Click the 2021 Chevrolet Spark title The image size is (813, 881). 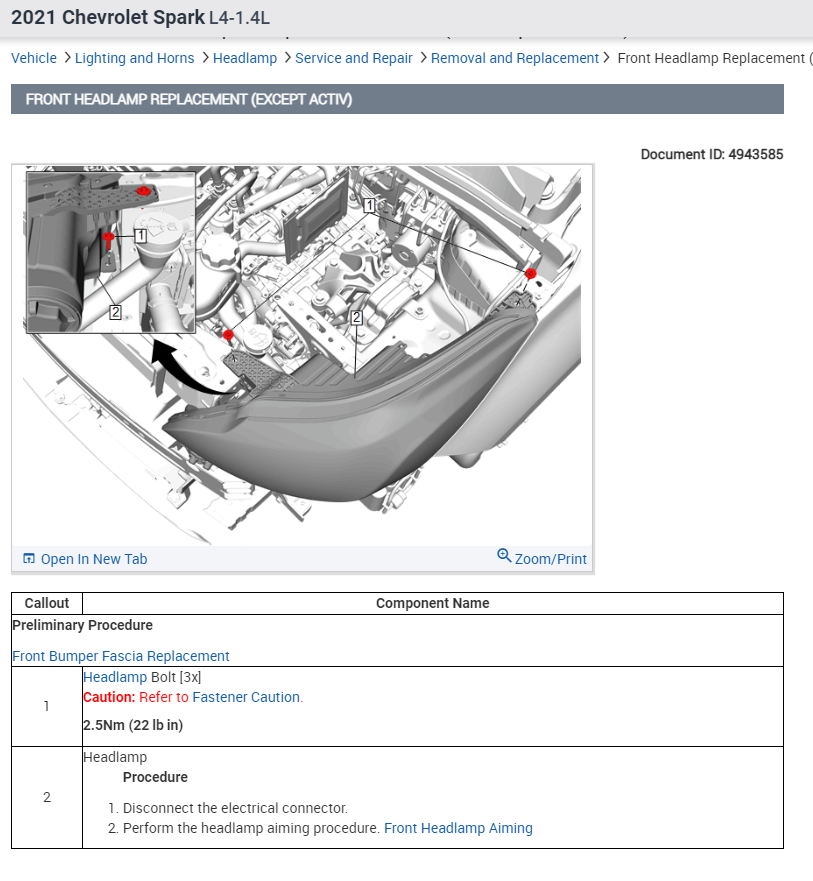[108, 17]
